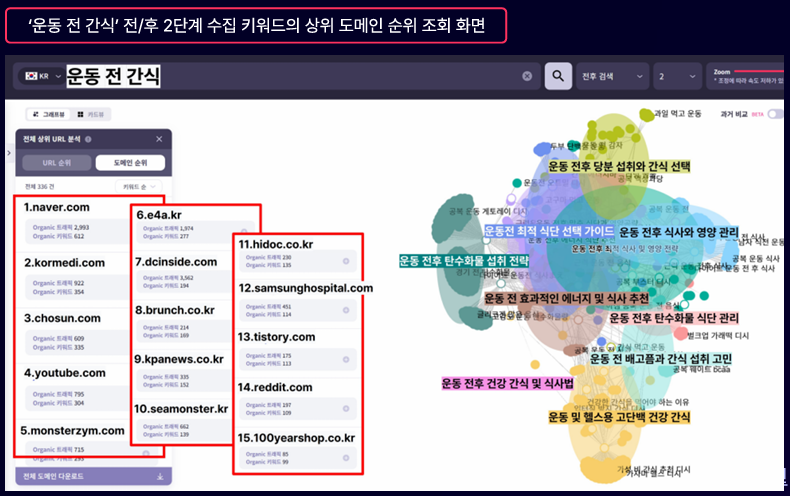This screenshot has height=496, width=790.
Task: Toggle the 과거 비교 BETA switch
Action: pos(776,114)
